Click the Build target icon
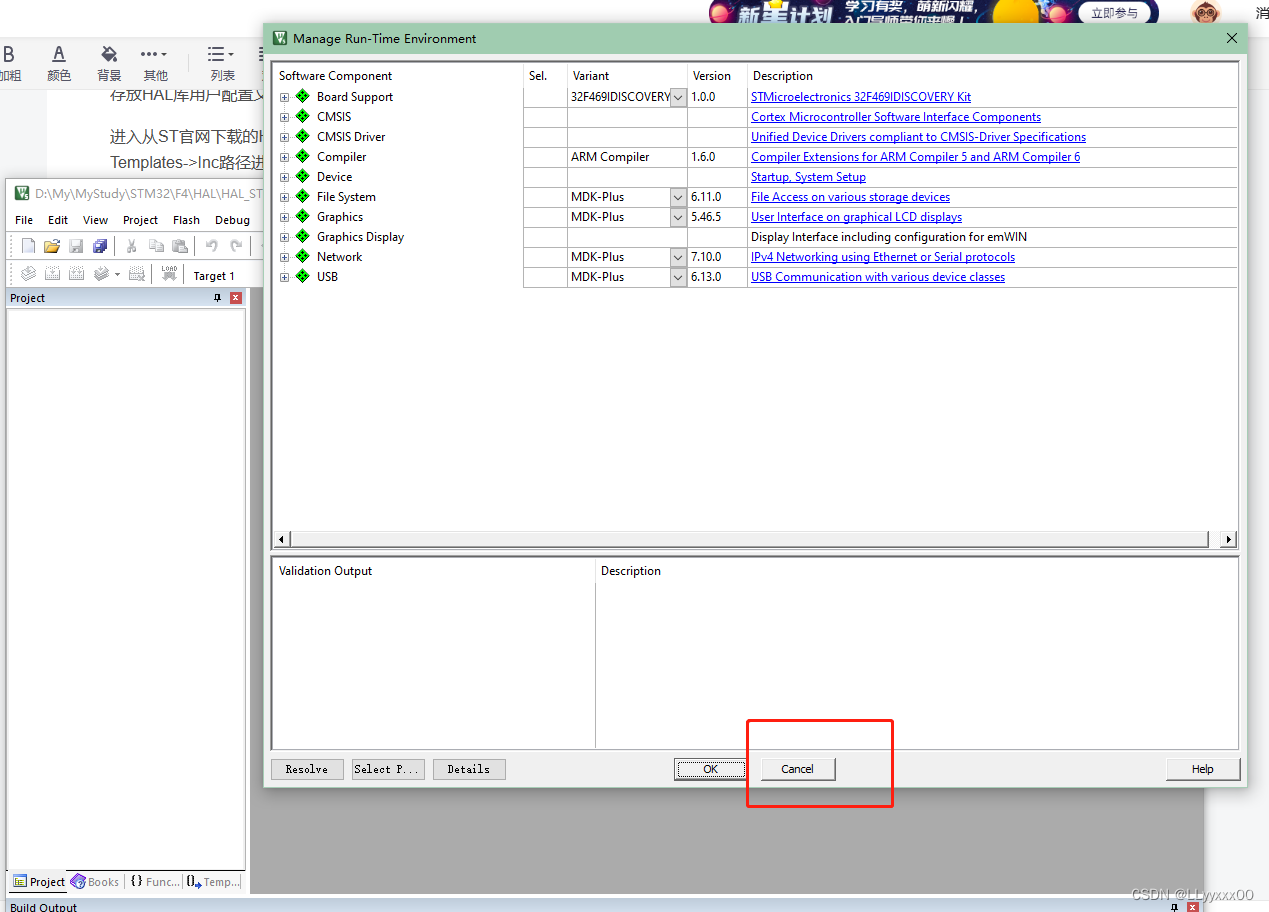 click(52, 274)
